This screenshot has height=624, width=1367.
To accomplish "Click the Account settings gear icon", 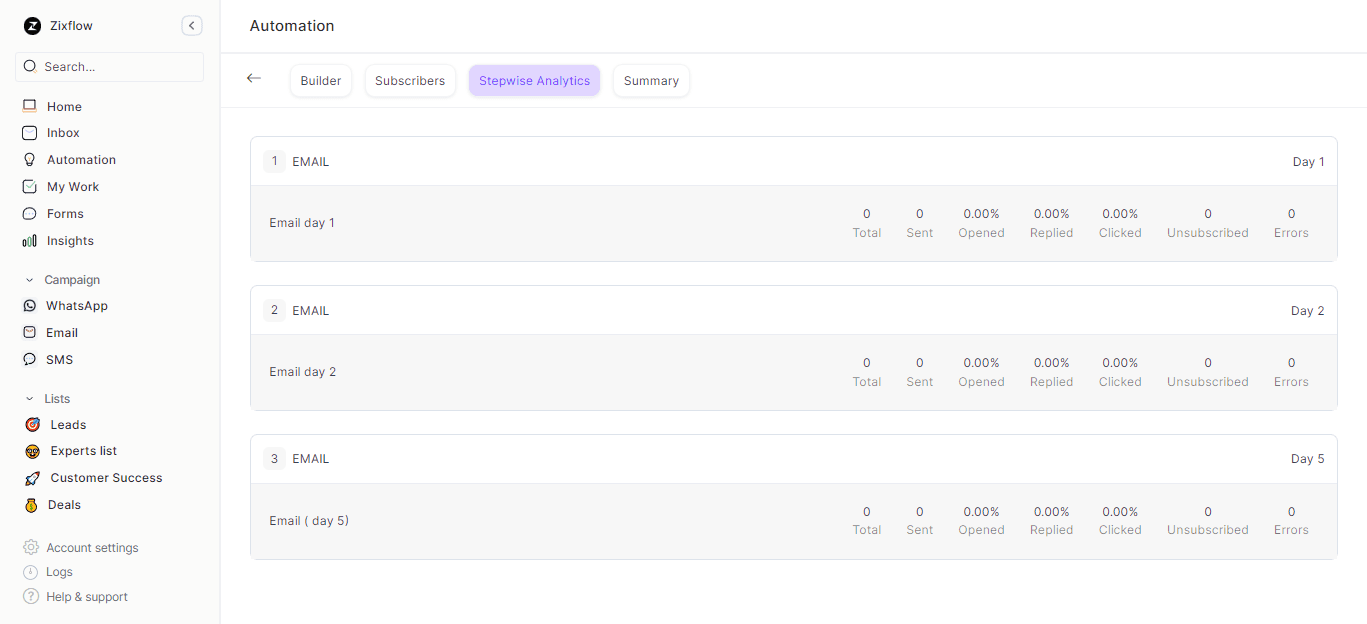I will click(31, 548).
